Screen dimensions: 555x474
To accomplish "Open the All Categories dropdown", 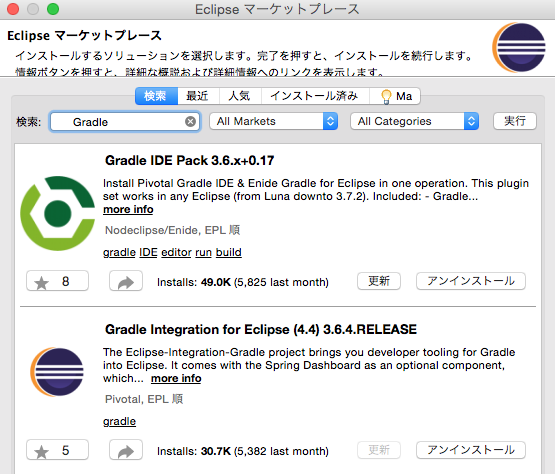I will tap(414, 121).
